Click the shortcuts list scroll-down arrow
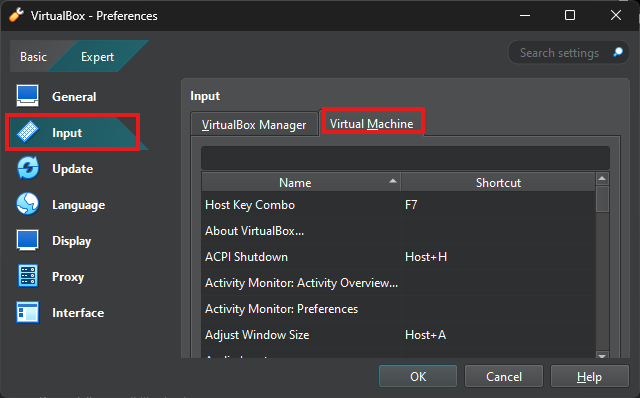640x398 pixels. 602,355
